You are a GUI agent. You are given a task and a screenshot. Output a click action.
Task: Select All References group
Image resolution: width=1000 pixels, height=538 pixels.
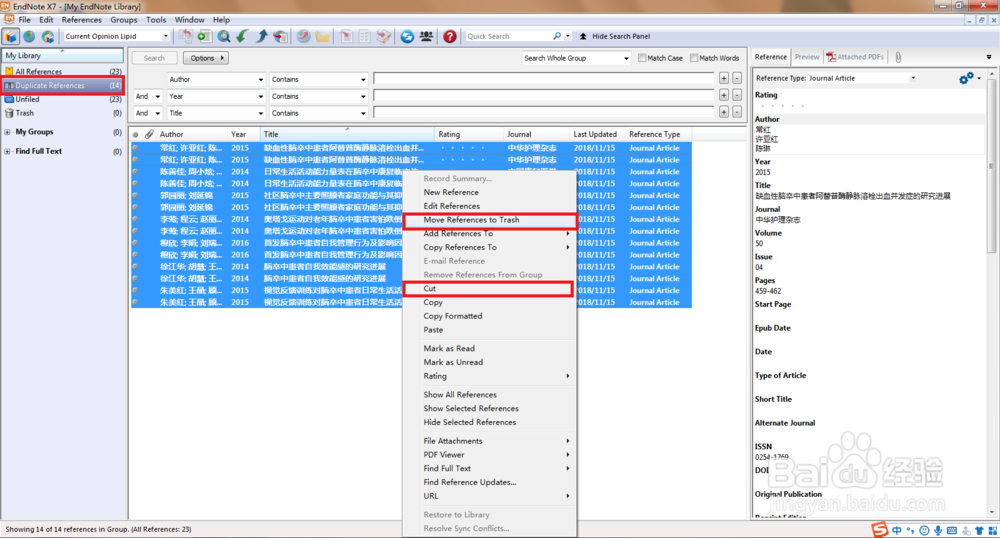tap(62, 71)
